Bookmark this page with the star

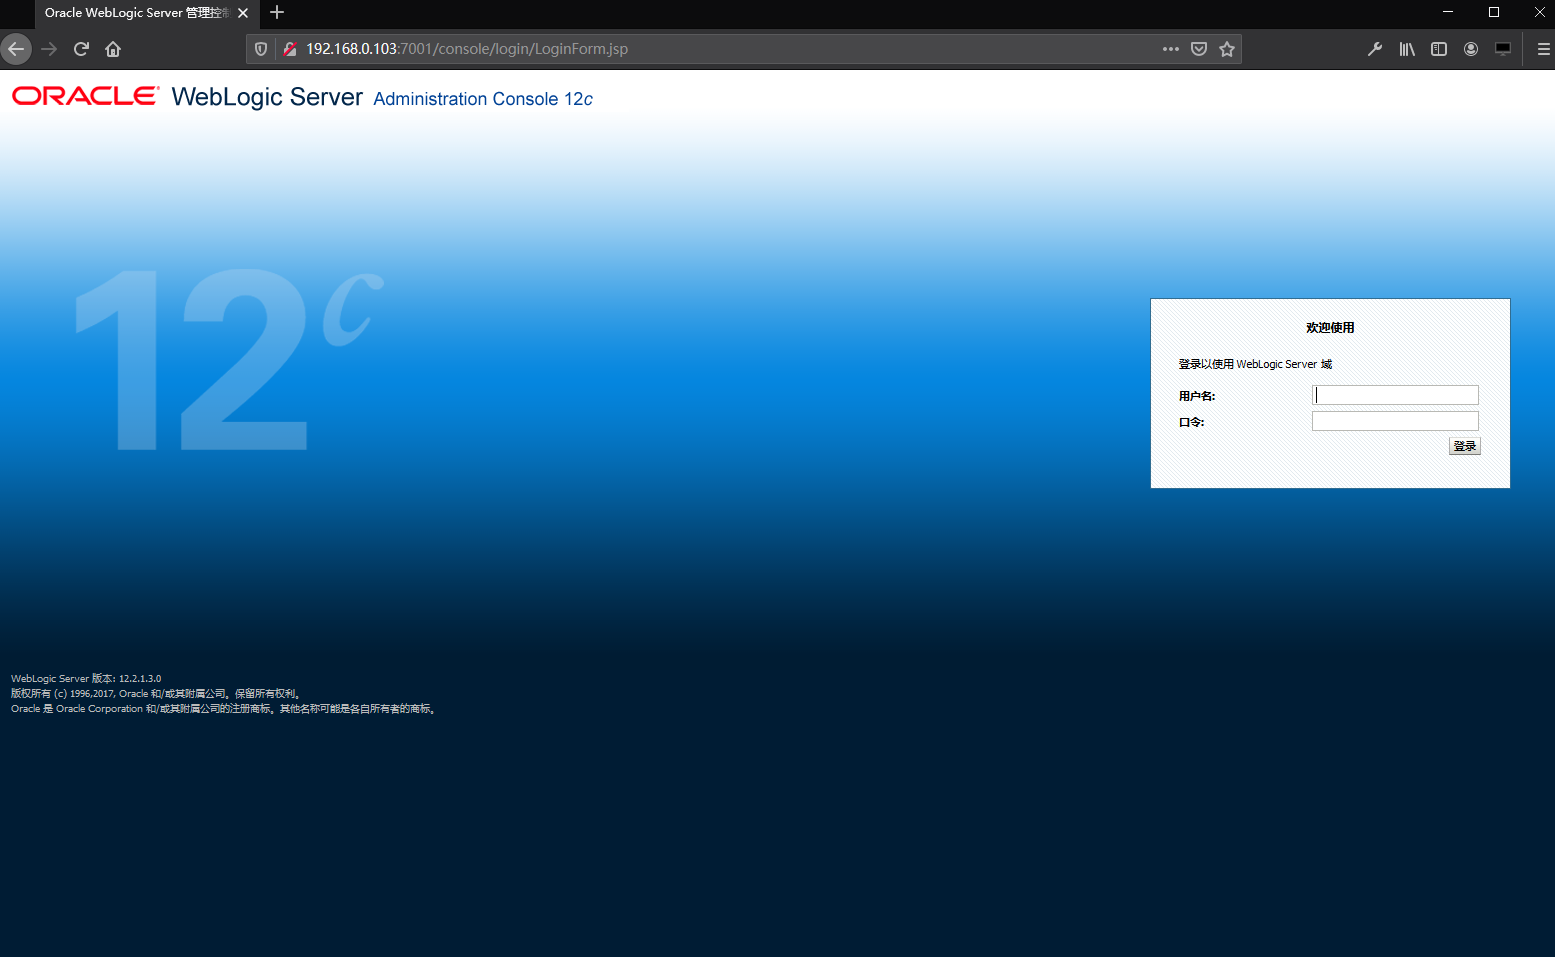(x=1227, y=49)
